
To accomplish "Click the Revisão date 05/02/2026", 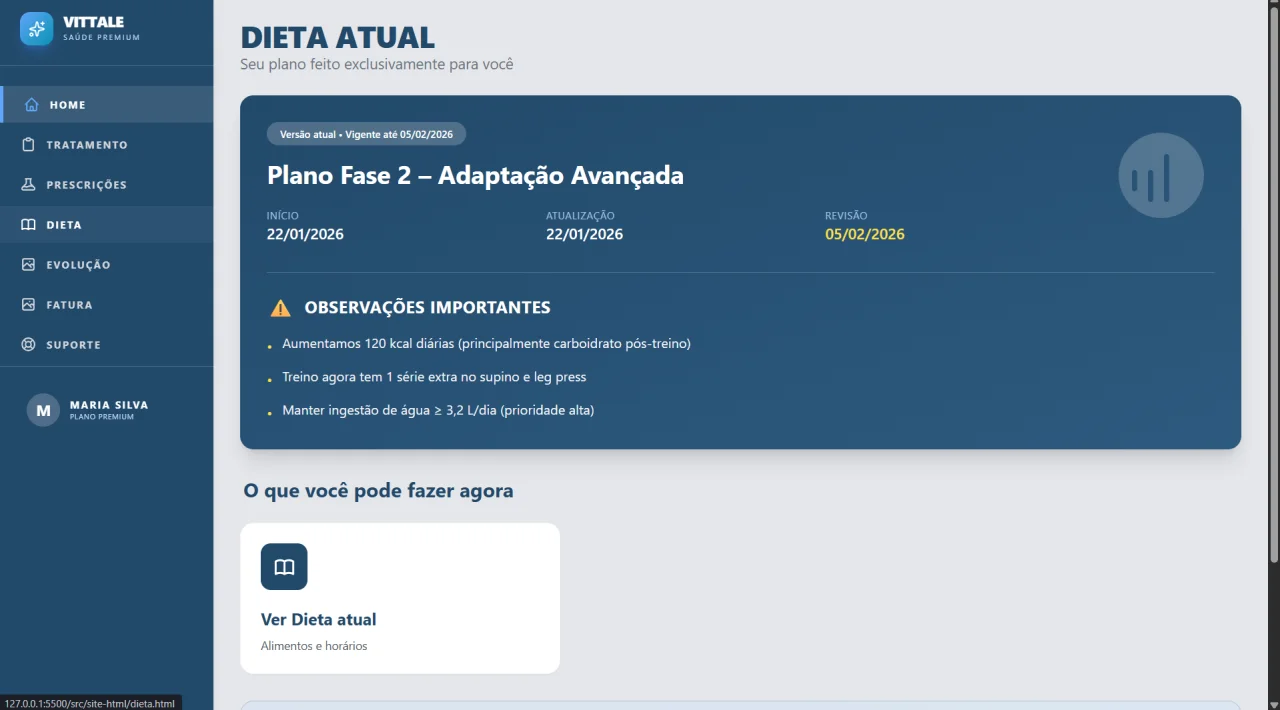I will [865, 235].
